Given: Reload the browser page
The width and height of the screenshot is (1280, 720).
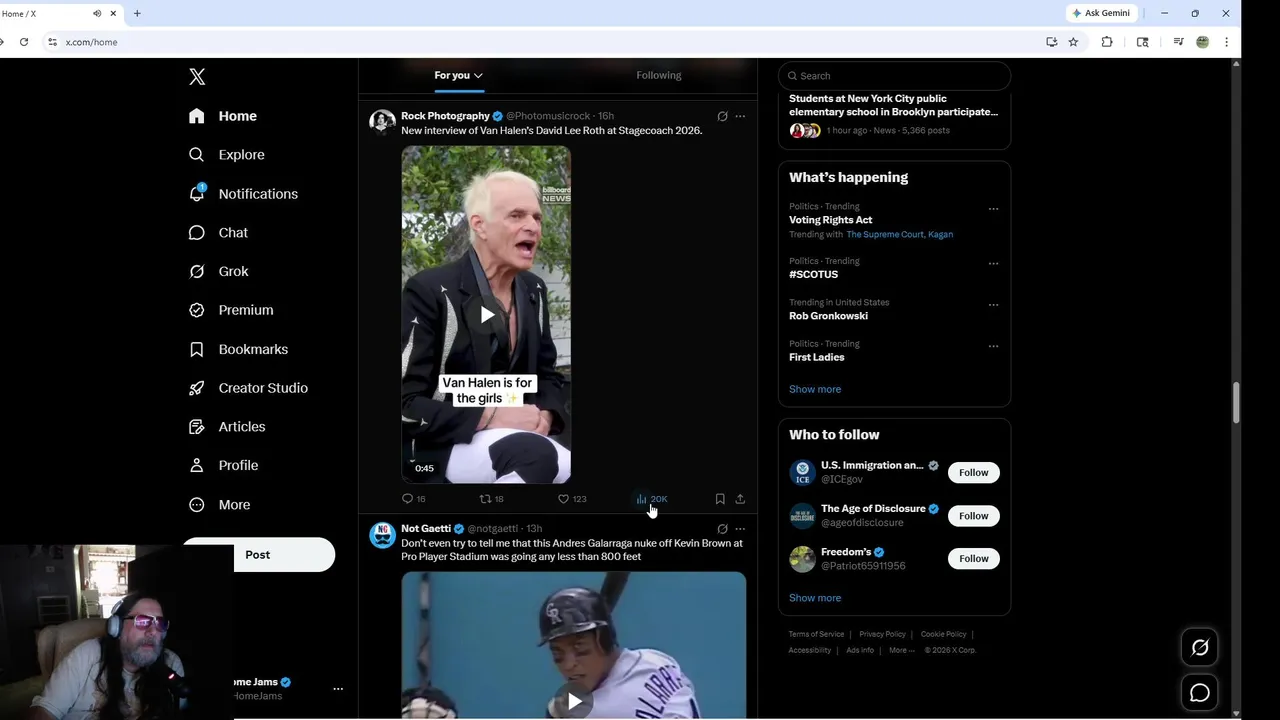Looking at the screenshot, I should (x=24, y=42).
